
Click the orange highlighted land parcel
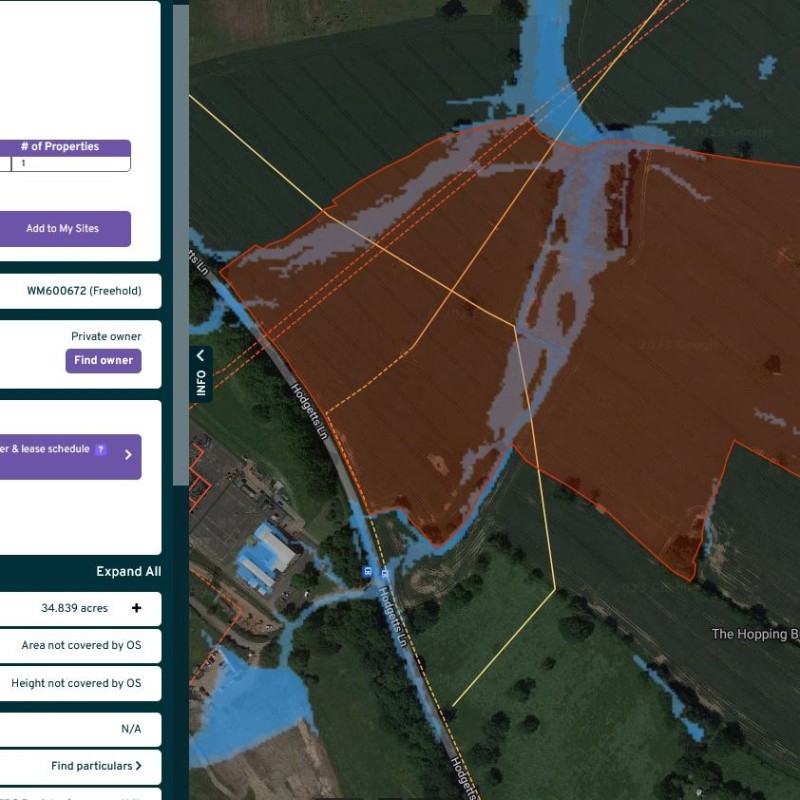pyautogui.click(x=640, y=330)
